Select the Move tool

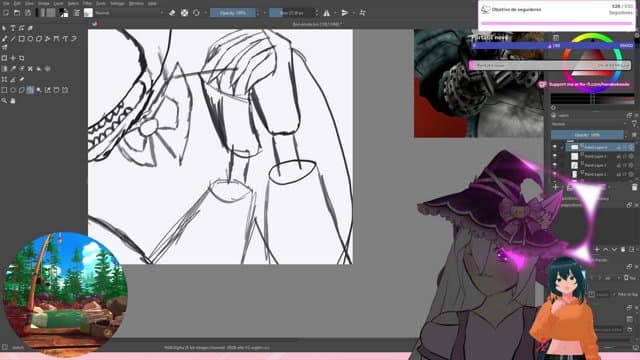(13, 58)
